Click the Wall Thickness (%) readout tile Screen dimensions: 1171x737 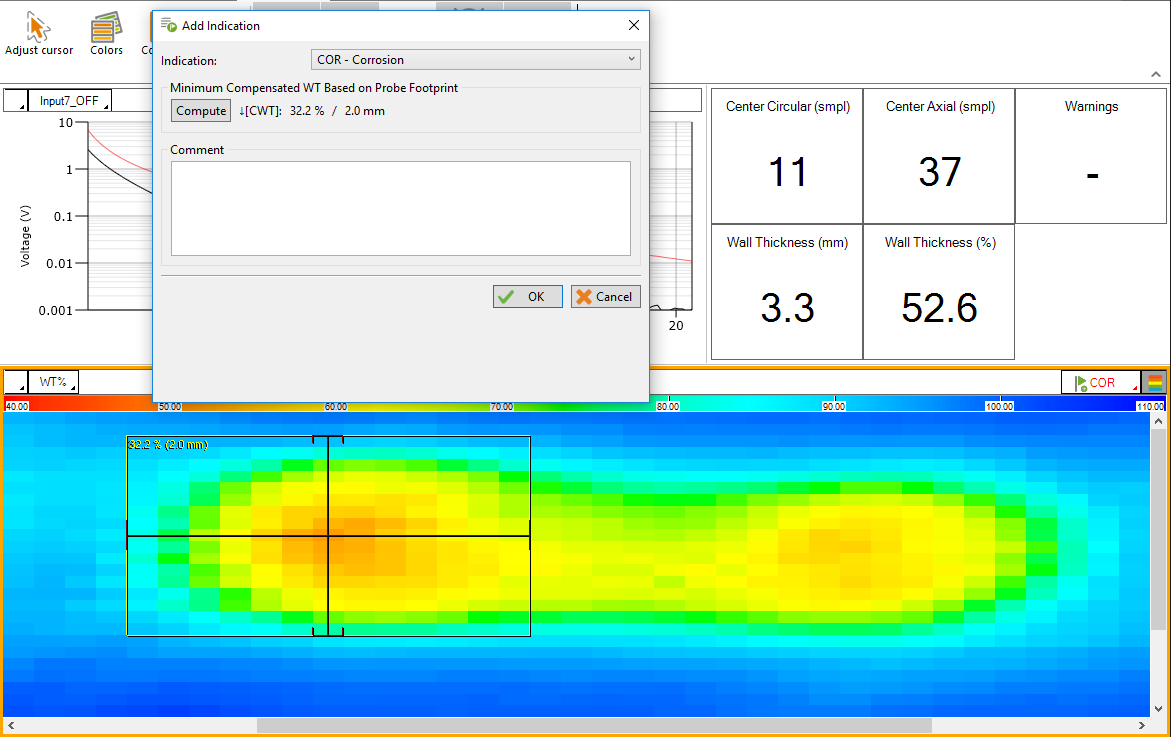[x=938, y=292]
